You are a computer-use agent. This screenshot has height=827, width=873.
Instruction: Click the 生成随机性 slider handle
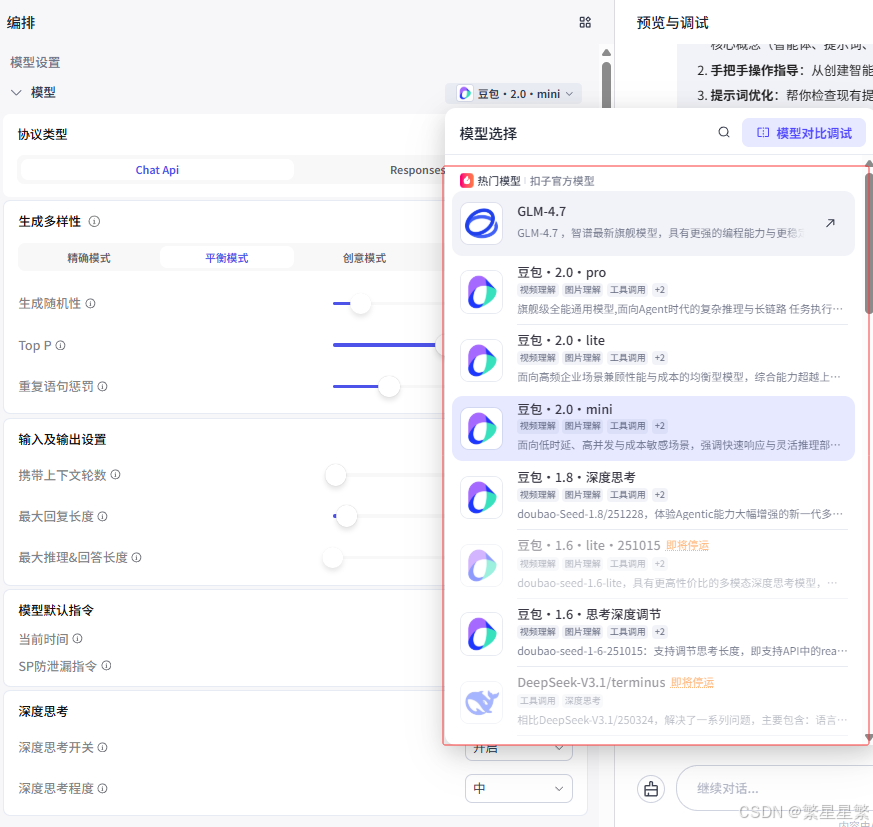tap(360, 304)
